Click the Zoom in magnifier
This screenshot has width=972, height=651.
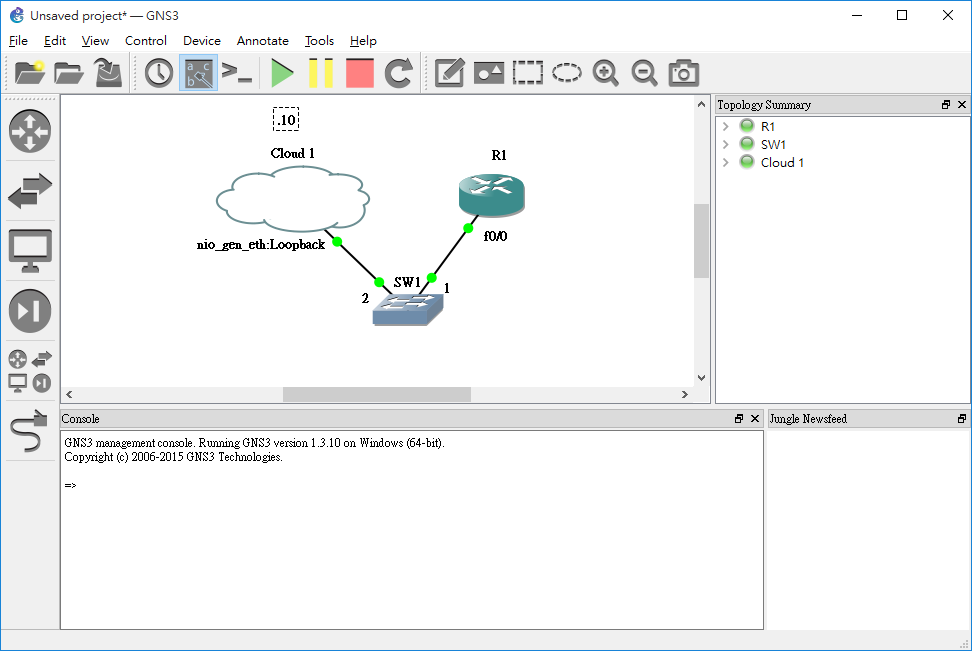pos(606,73)
